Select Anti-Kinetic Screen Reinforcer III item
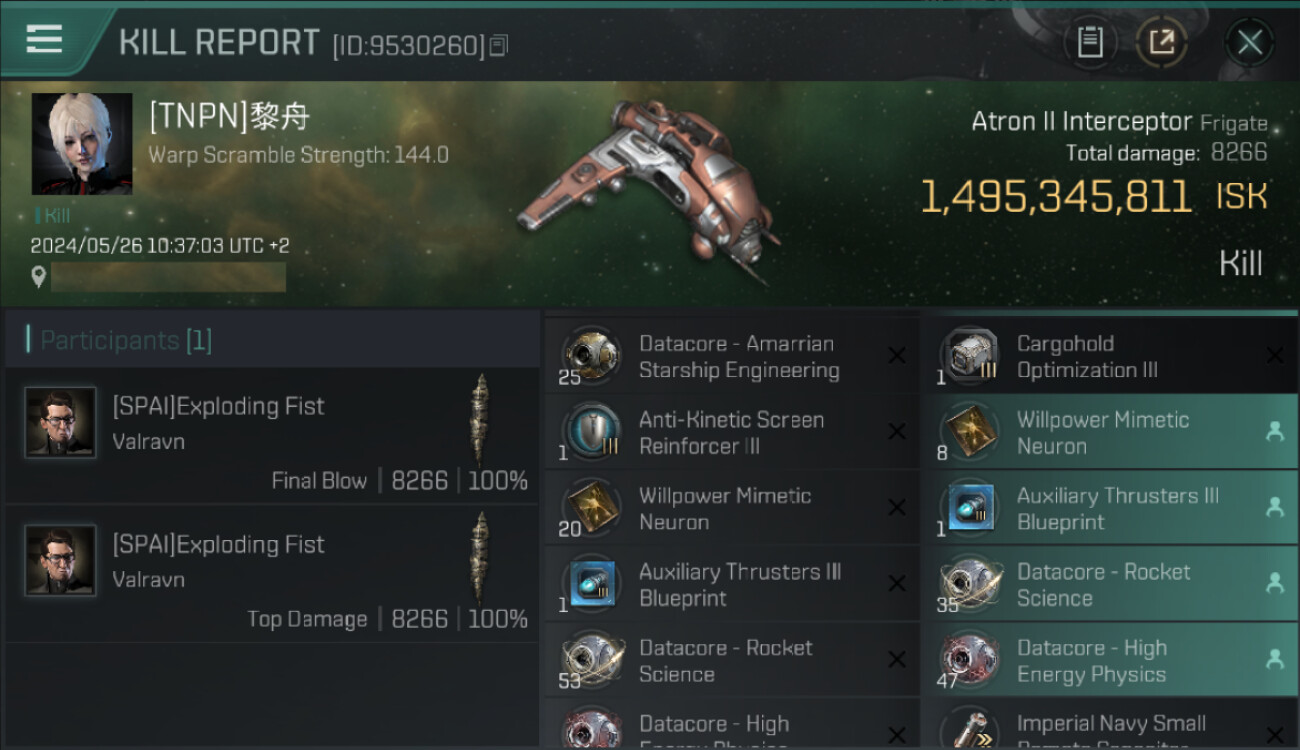 point(732,432)
